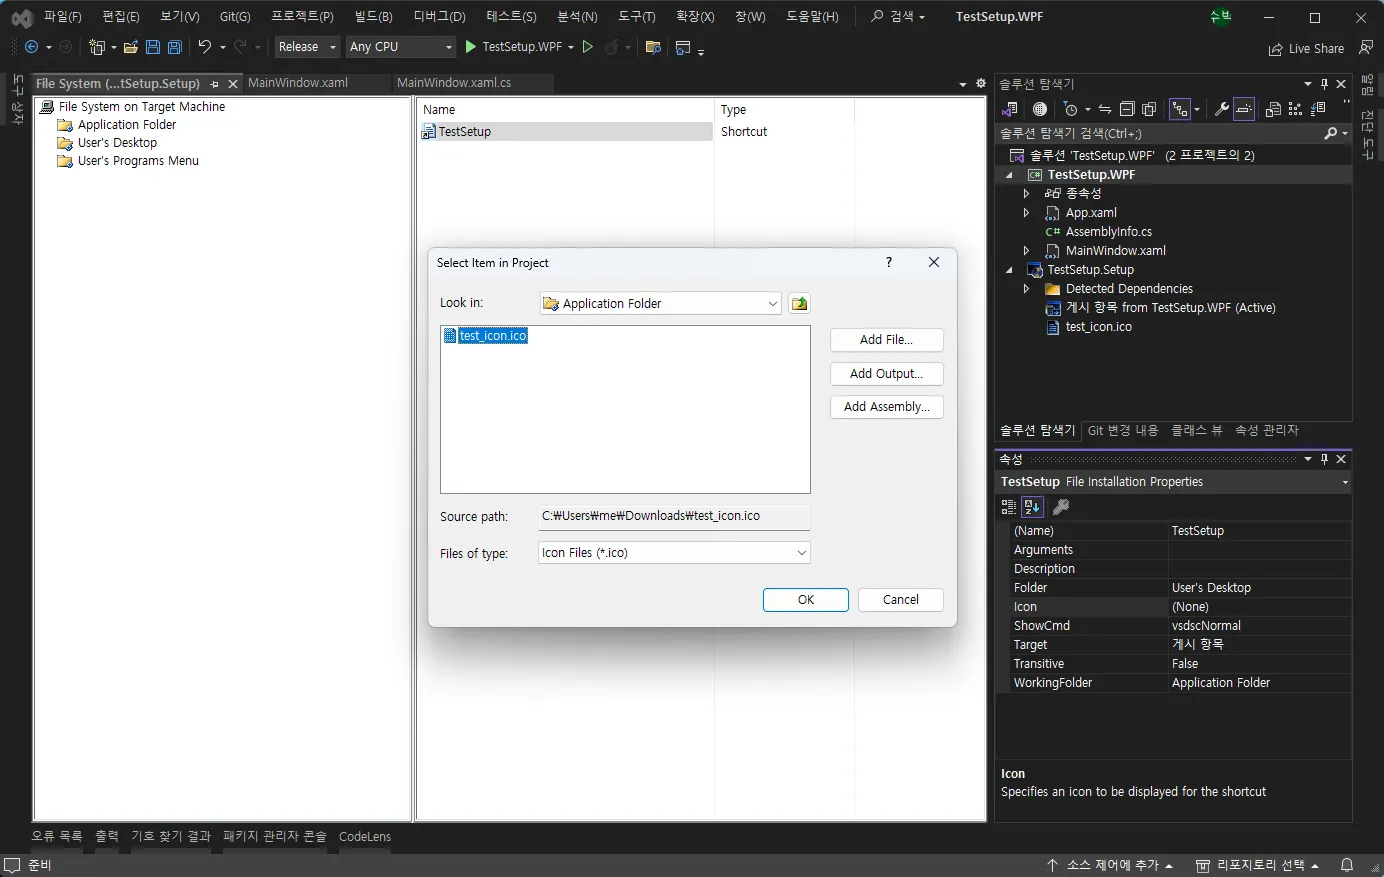The image size is (1384, 877).
Task: Expand the Detected Dependencies node
Action: click(x=1026, y=289)
